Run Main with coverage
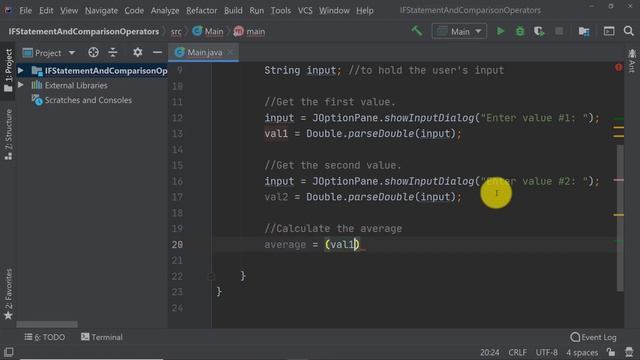Image resolution: width=640 pixels, height=360 pixels. [539, 31]
